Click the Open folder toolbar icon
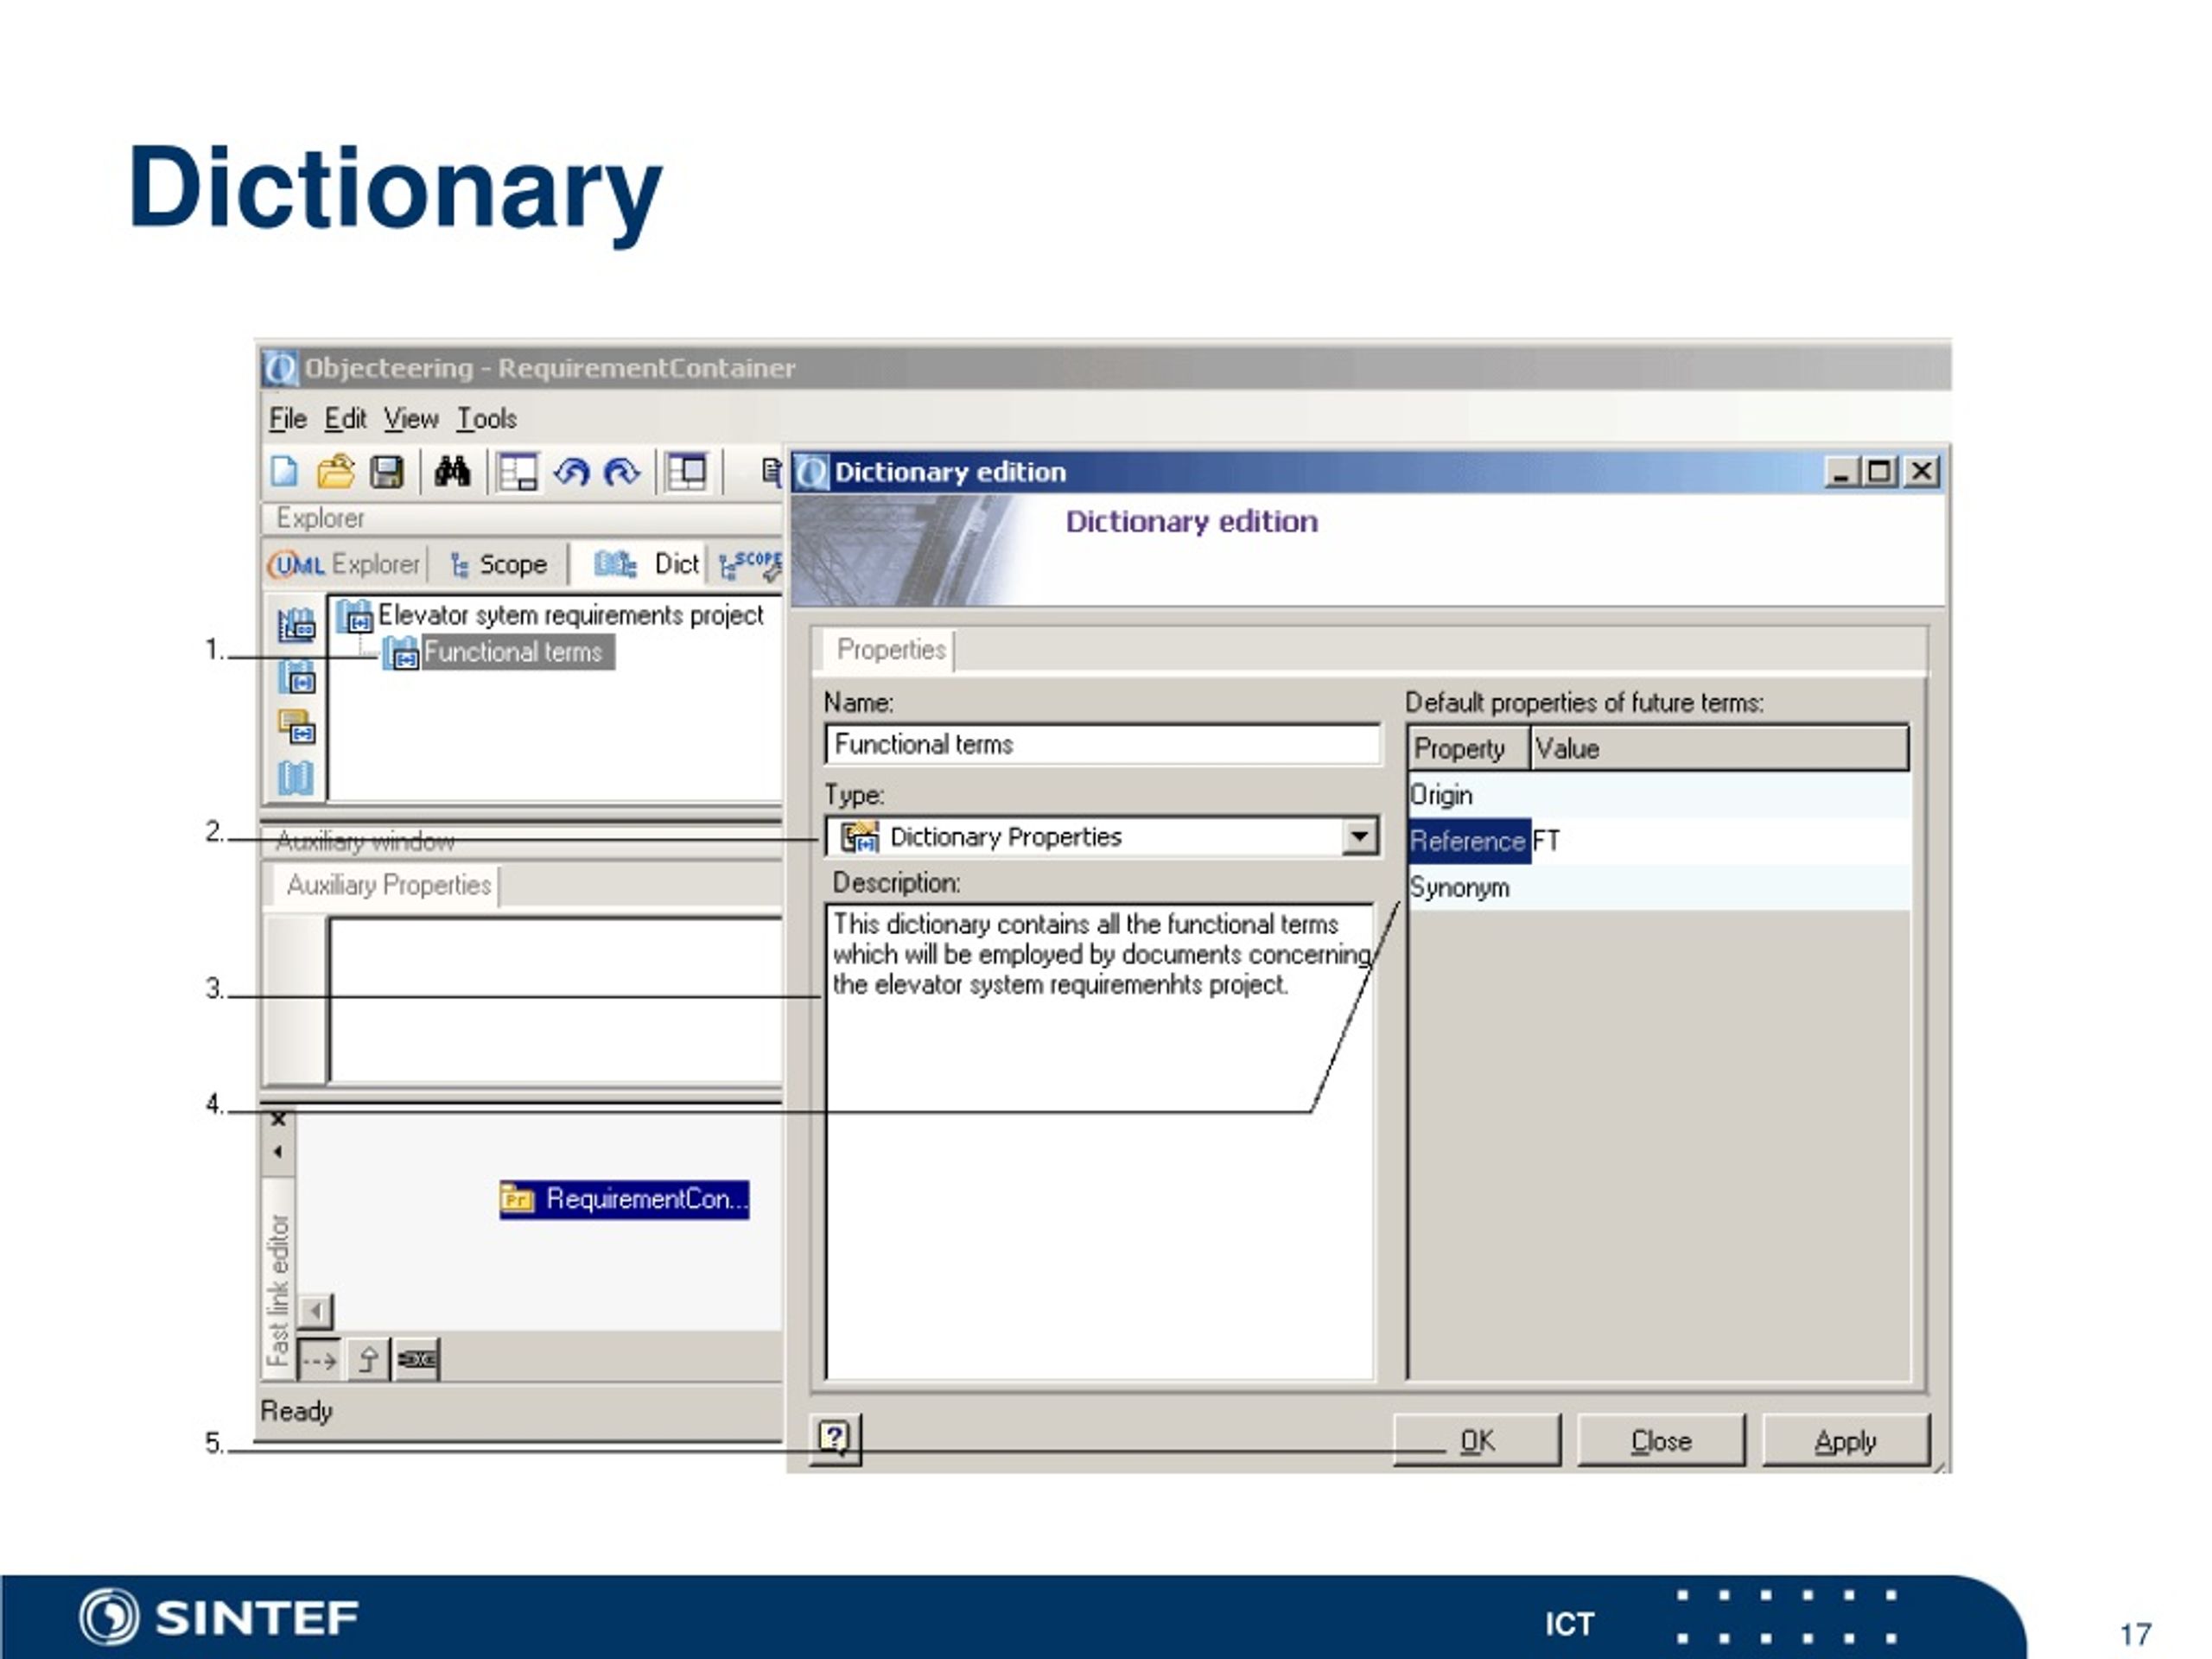The image size is (2212, 1659). coord(336,472)
